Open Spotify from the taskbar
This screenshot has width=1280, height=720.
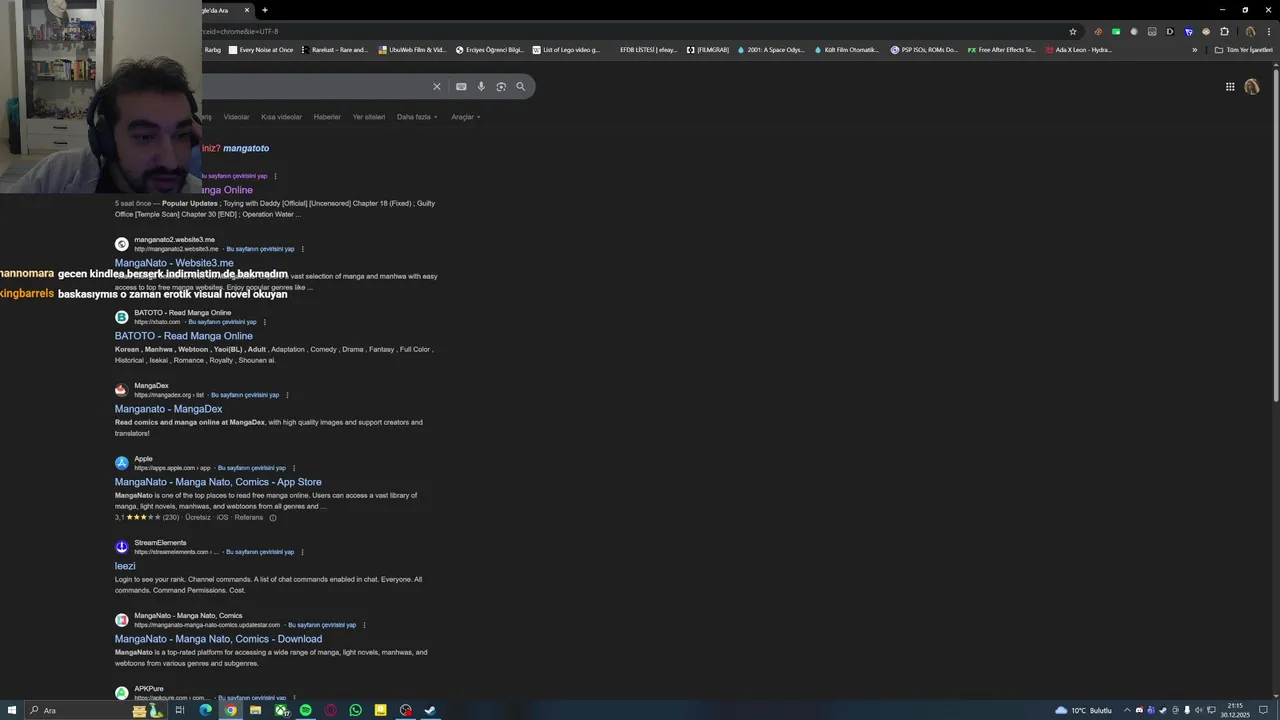(x=305, y=710)
